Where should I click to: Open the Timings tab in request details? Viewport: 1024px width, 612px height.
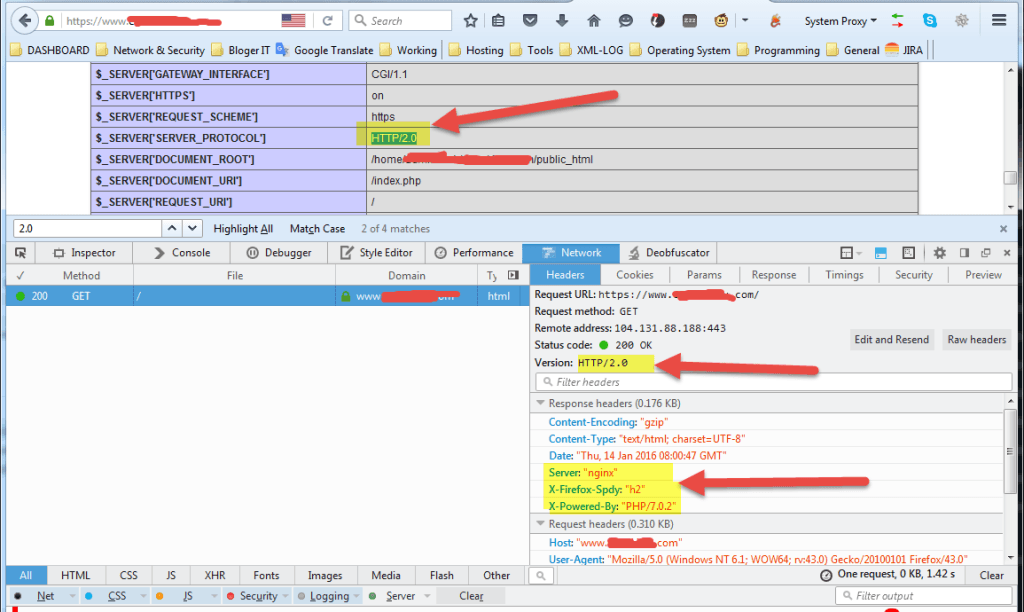pyautogui.click(x=844, y=275)
